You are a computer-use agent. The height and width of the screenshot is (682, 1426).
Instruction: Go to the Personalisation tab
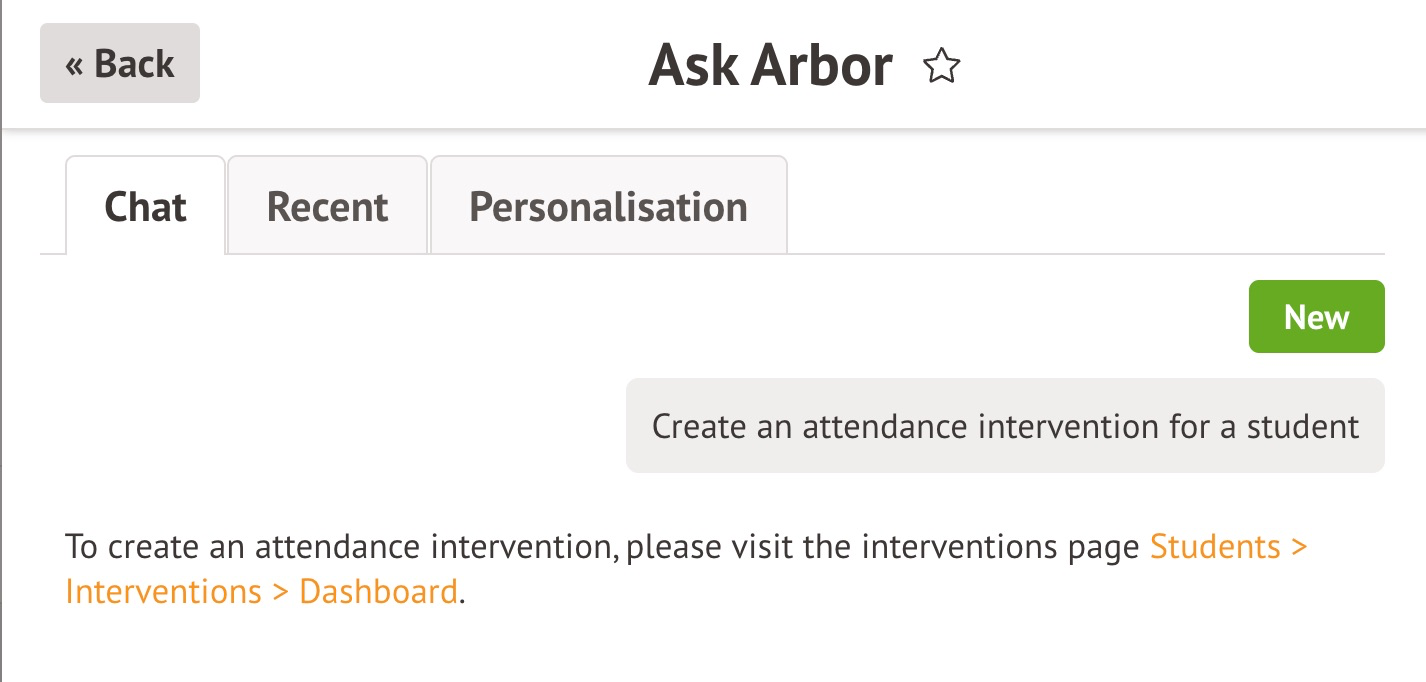pos(608,207)
